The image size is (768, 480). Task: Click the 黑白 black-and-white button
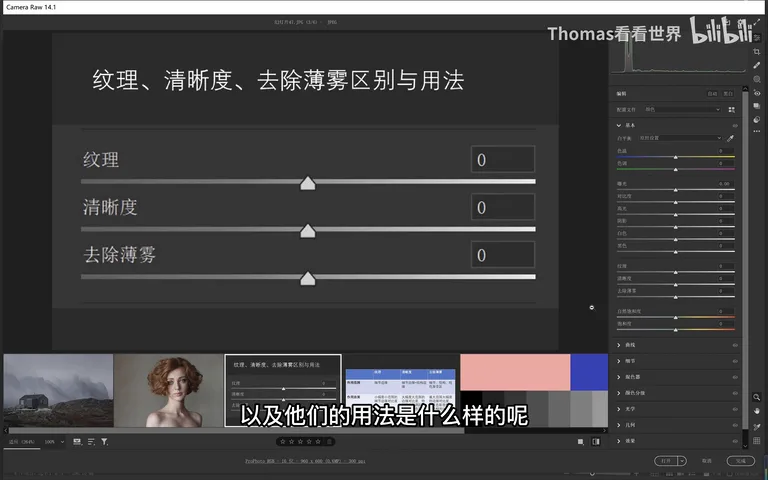pyautogui.click(x=728, y=94)
